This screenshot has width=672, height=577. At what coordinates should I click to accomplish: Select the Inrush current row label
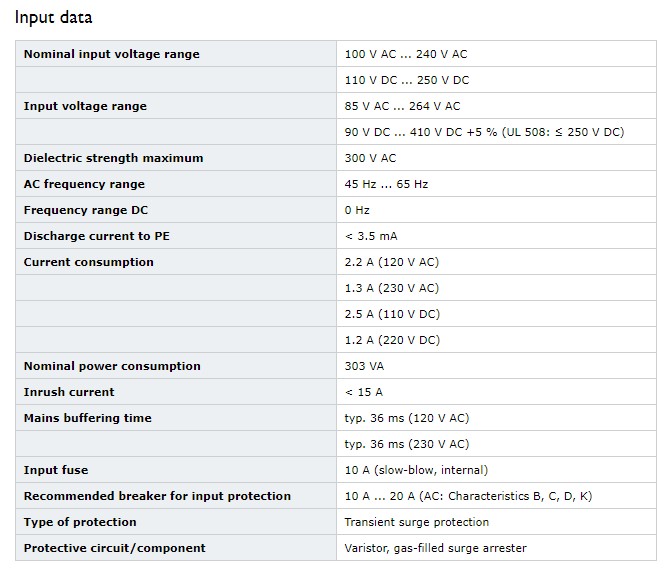coord(69,392)
